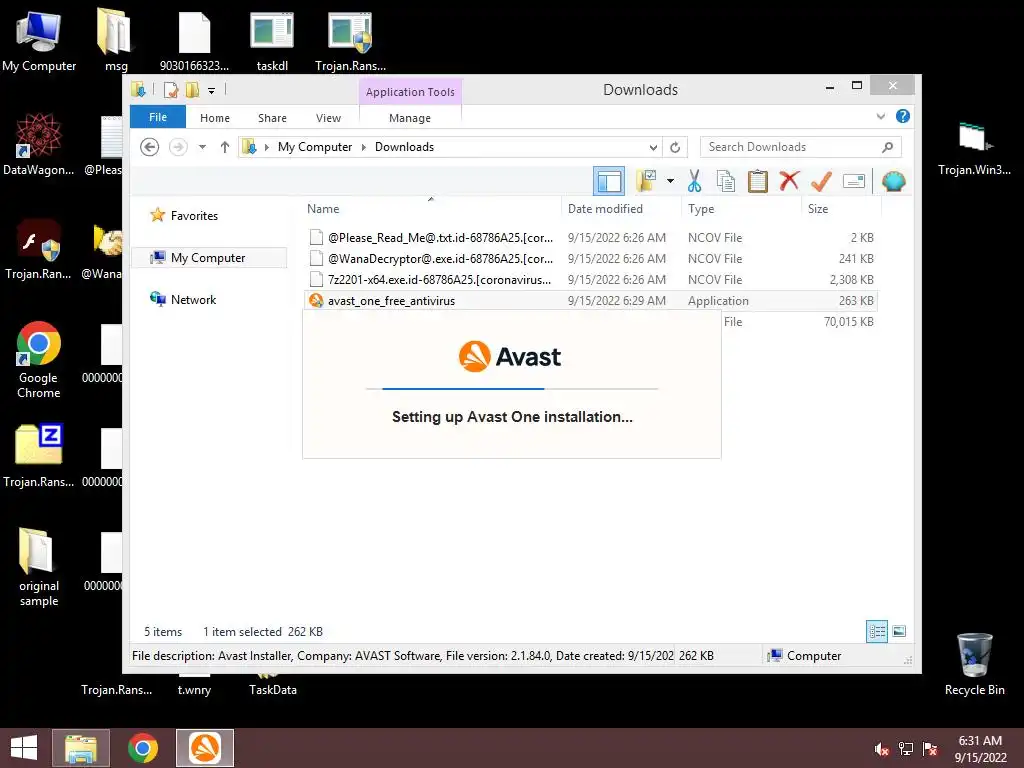Open the DataWagon desktop shortcut

pyautogui.click(x=39, y=144)
